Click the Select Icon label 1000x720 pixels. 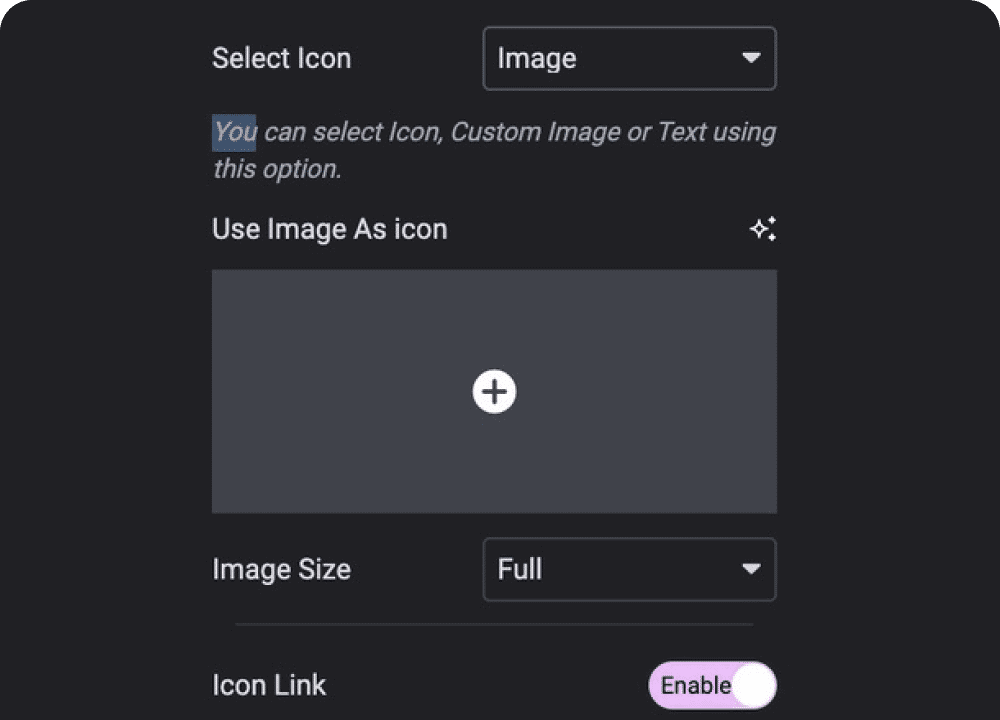281,59
